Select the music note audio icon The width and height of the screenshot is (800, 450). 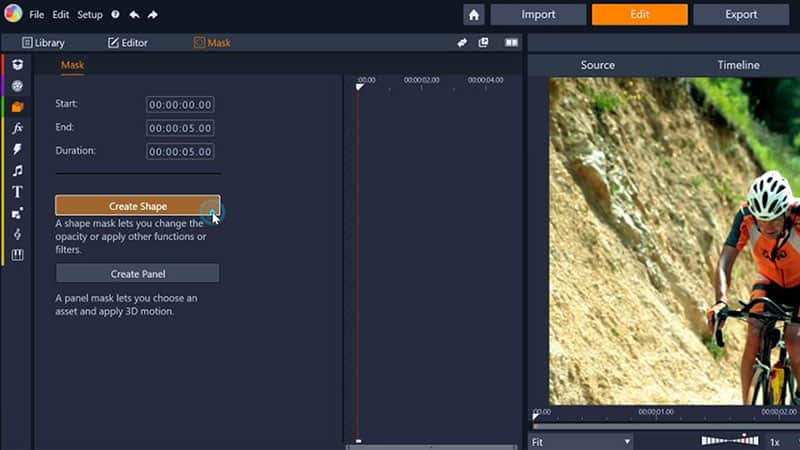coord(18,171)
